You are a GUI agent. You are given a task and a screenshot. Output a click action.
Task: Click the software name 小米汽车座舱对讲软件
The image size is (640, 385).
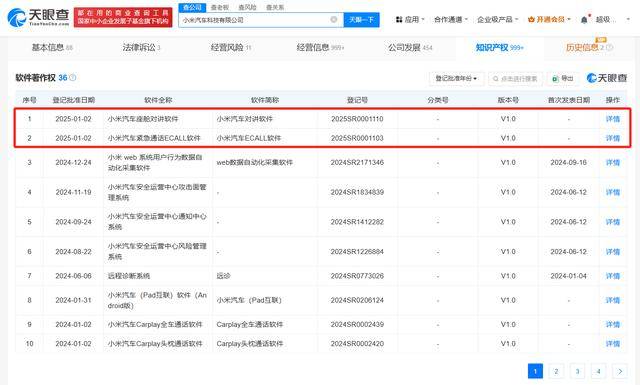click(143, 119)
